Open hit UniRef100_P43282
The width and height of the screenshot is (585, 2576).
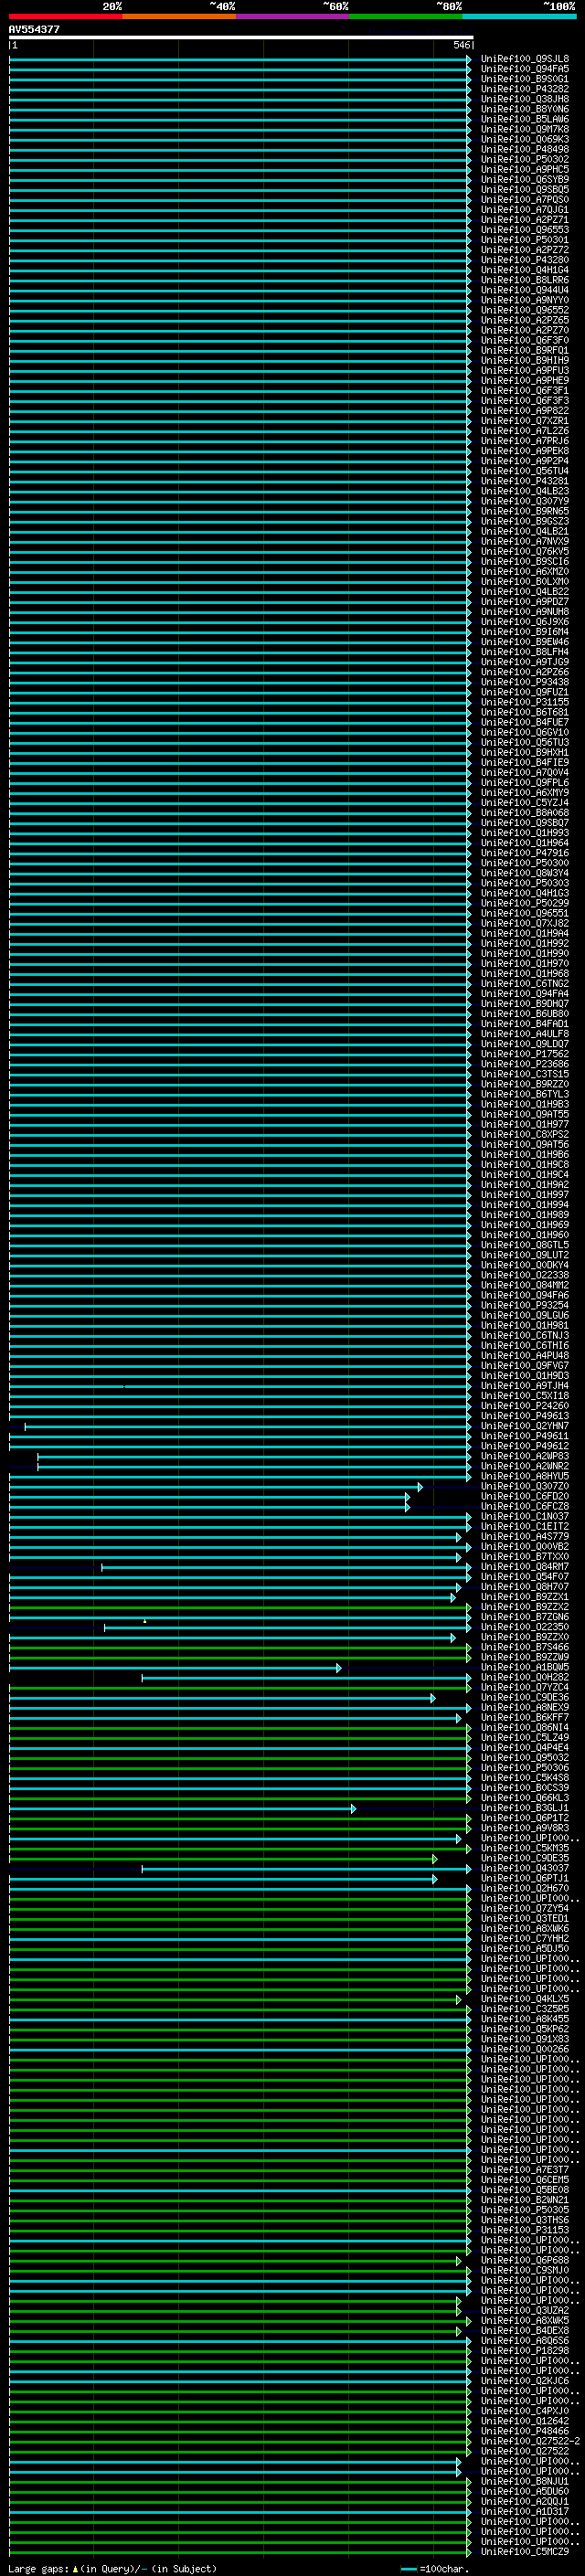525,89
